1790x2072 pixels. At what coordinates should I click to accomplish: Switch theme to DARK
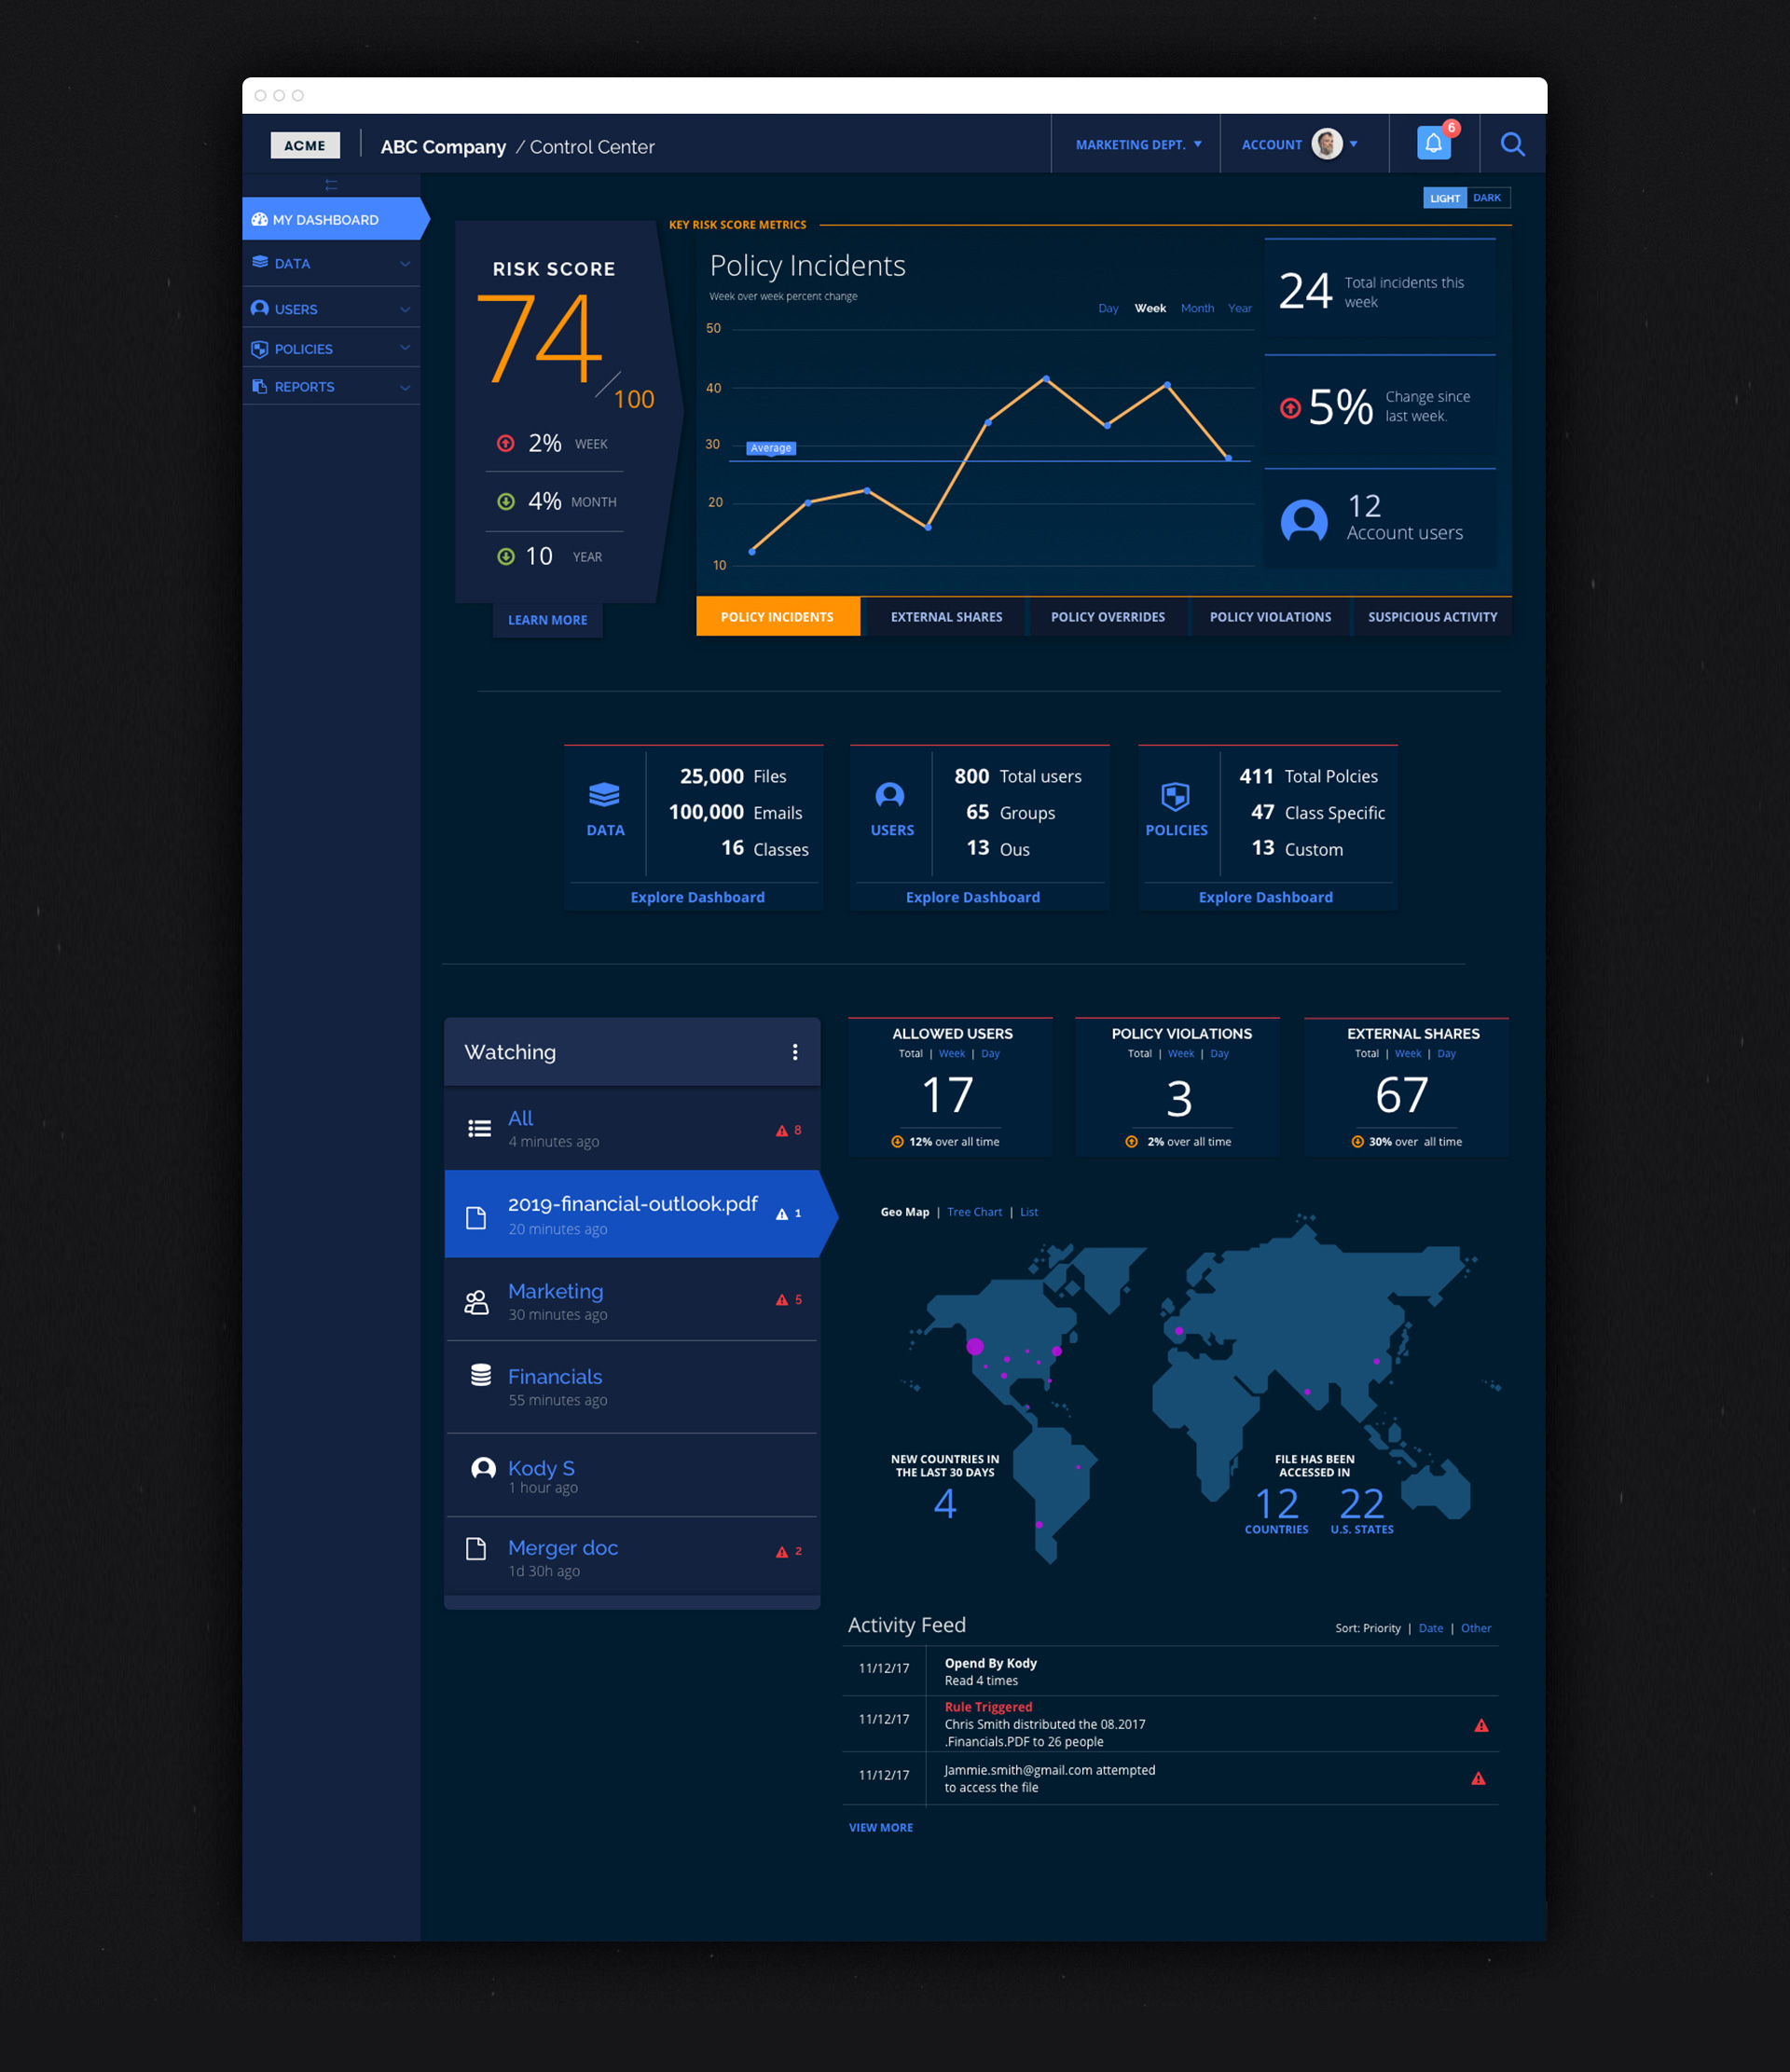[x=1487, y=198]
